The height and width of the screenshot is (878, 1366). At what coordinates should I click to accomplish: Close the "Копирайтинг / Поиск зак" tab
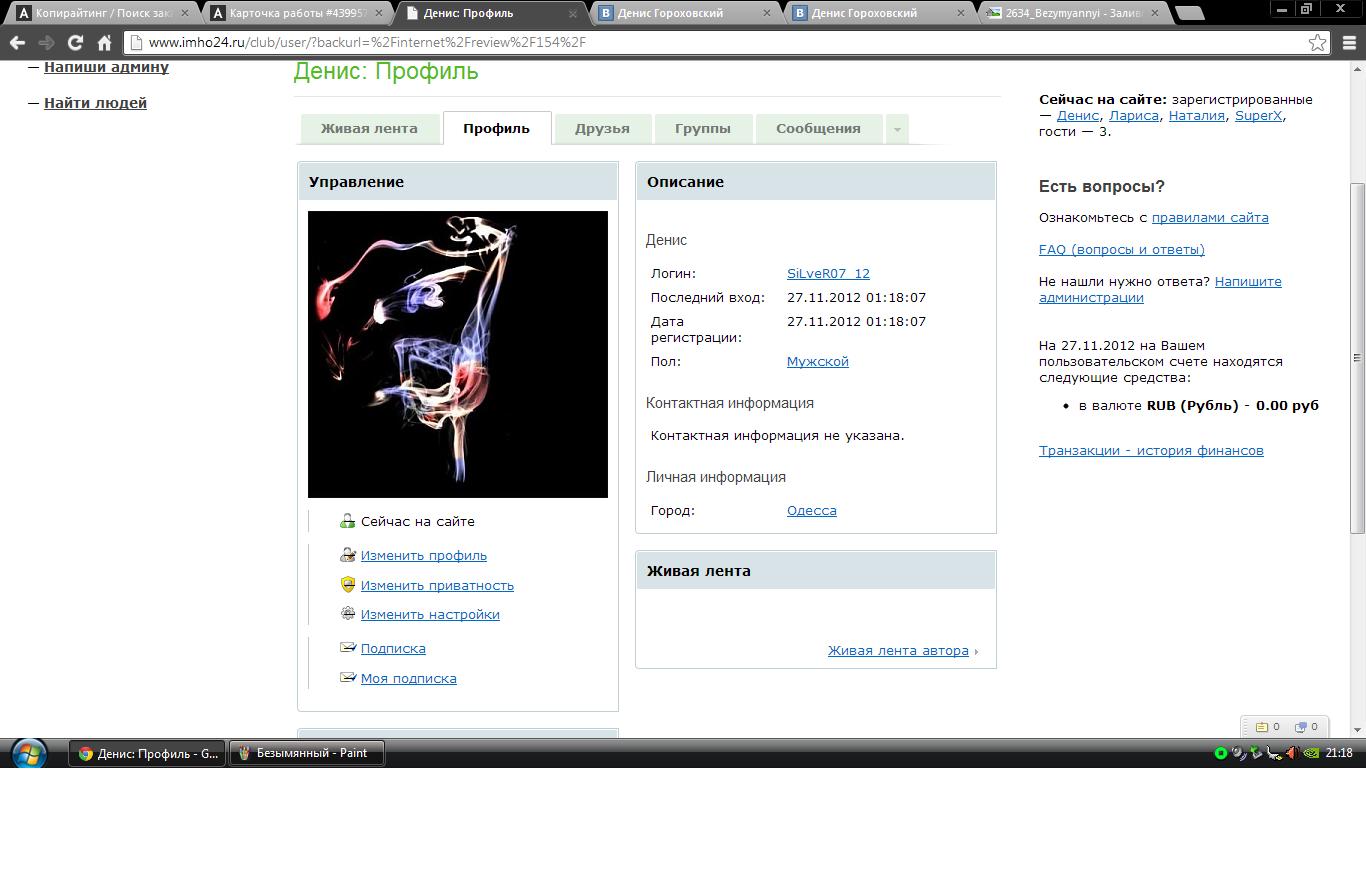[x=185, y=13]
